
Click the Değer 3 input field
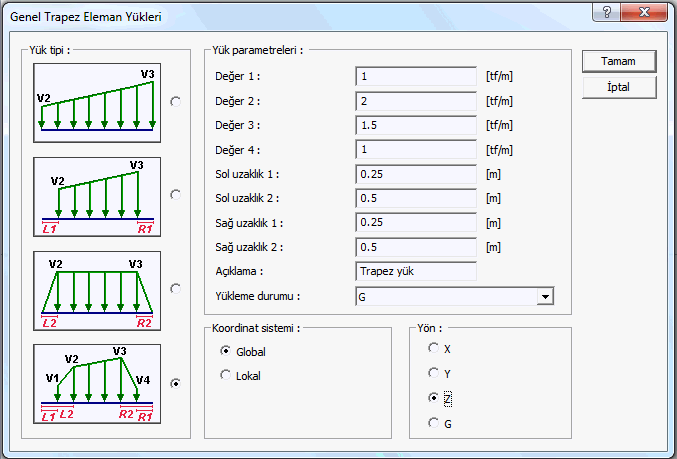(x=416, y=125)
